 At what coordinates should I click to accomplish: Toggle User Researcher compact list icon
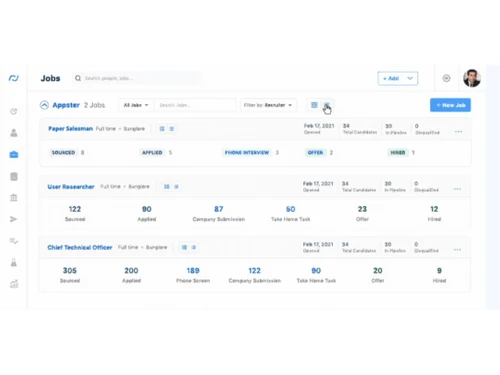[x=176, y=186]
